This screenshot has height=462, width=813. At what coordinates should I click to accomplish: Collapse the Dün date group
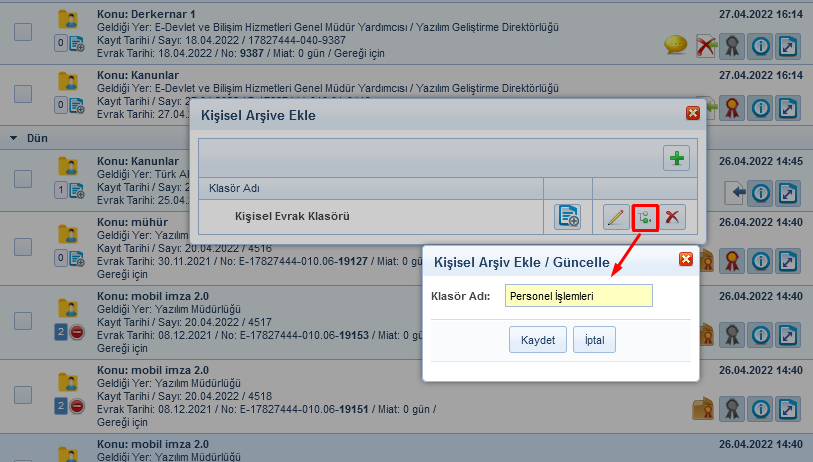pos(14,137)
